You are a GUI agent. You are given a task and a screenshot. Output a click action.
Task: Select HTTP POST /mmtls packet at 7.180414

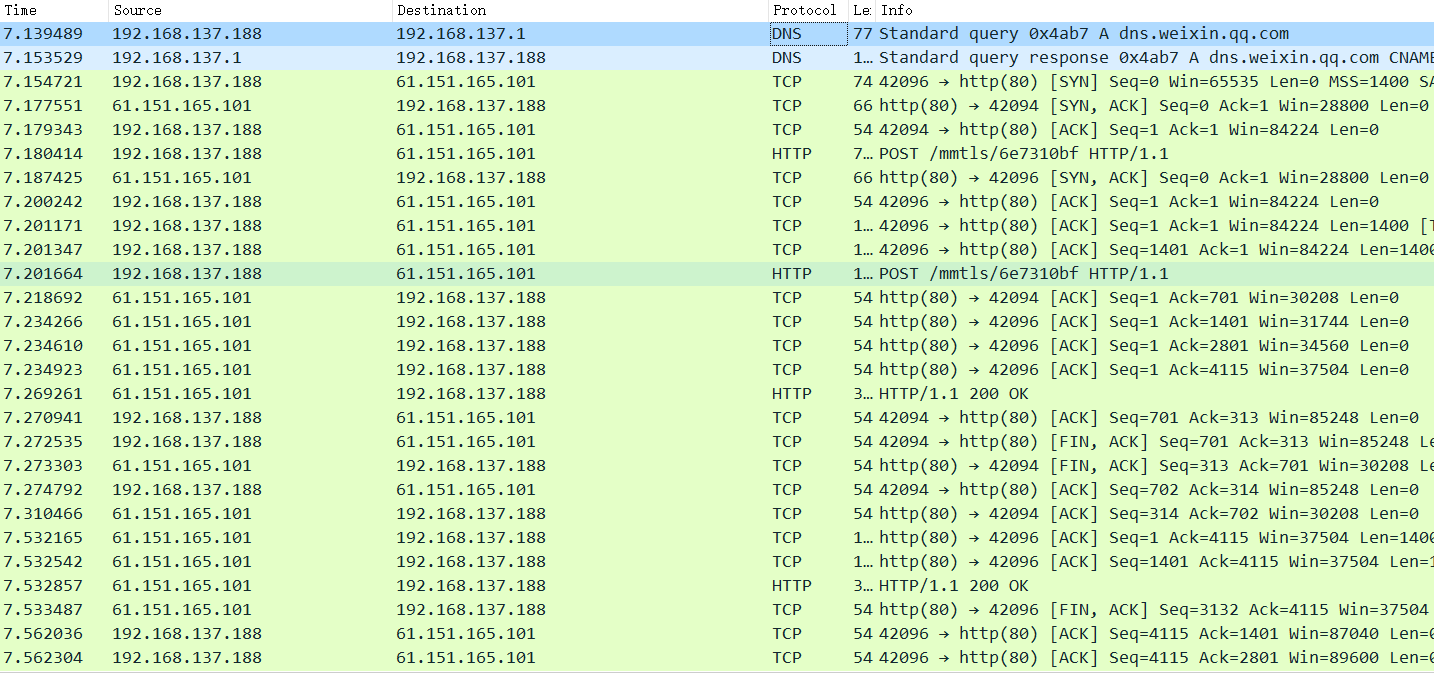(717, 154)
